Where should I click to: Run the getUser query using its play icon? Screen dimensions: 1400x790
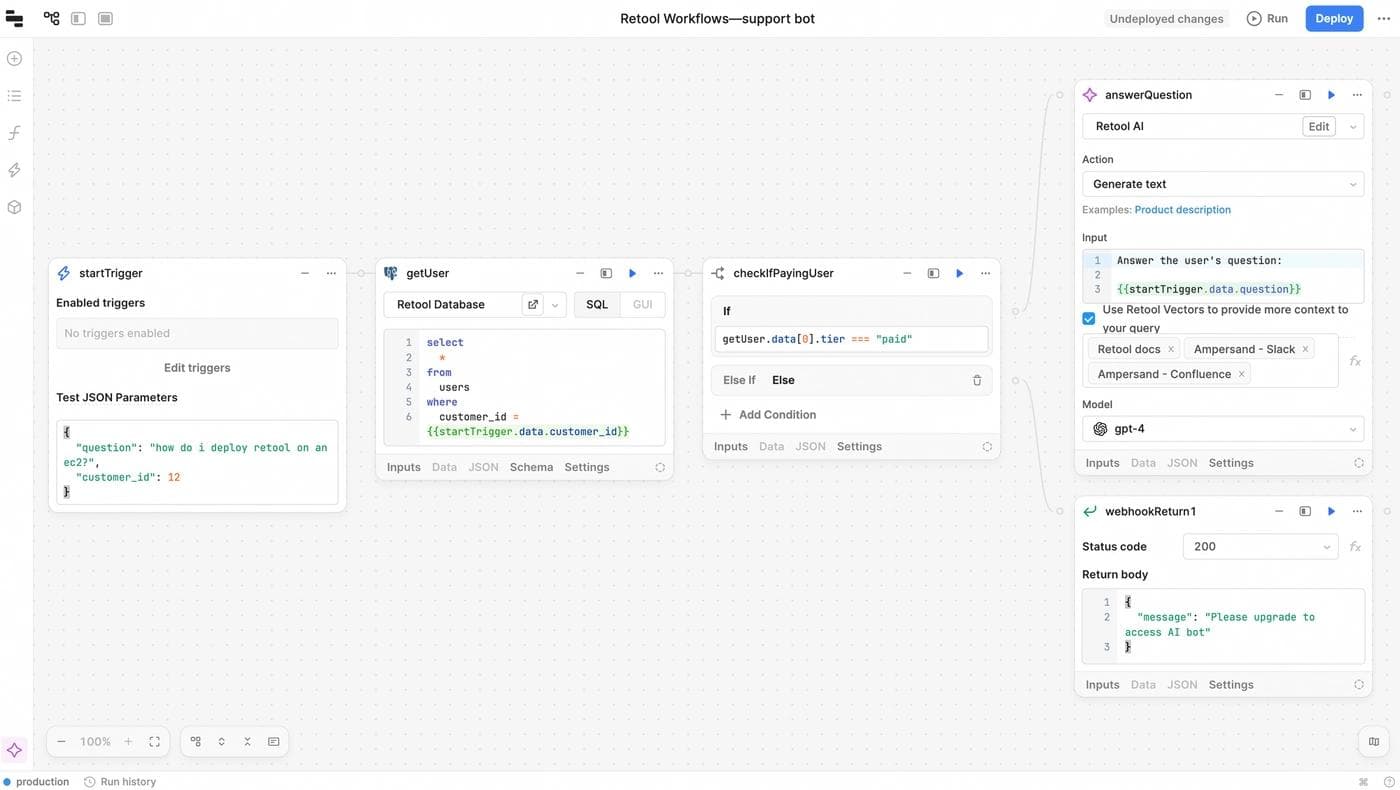coord(632,272)
